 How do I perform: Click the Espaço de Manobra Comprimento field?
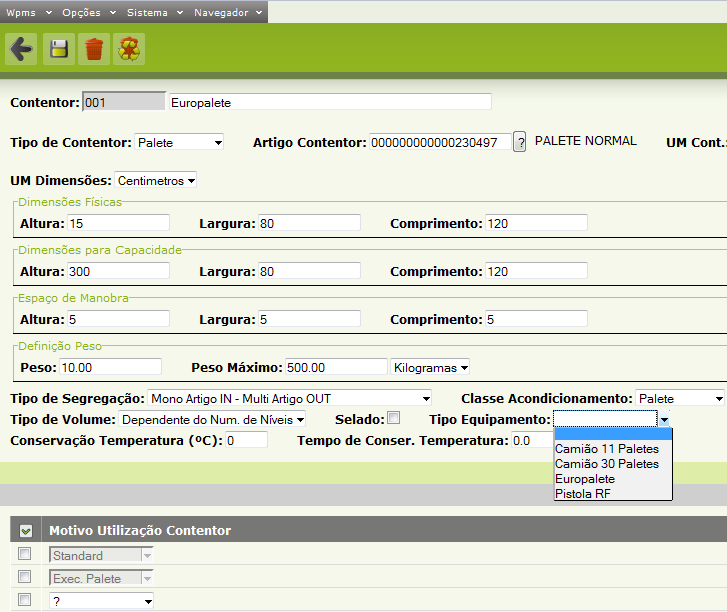point(536,319)
